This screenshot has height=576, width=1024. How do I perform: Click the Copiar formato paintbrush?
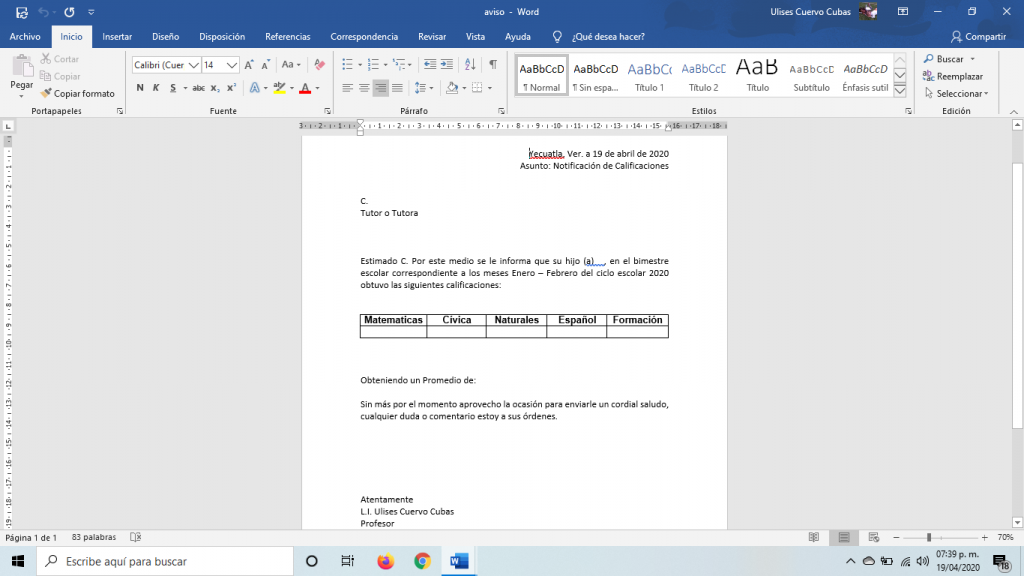(x=77, y=93)
